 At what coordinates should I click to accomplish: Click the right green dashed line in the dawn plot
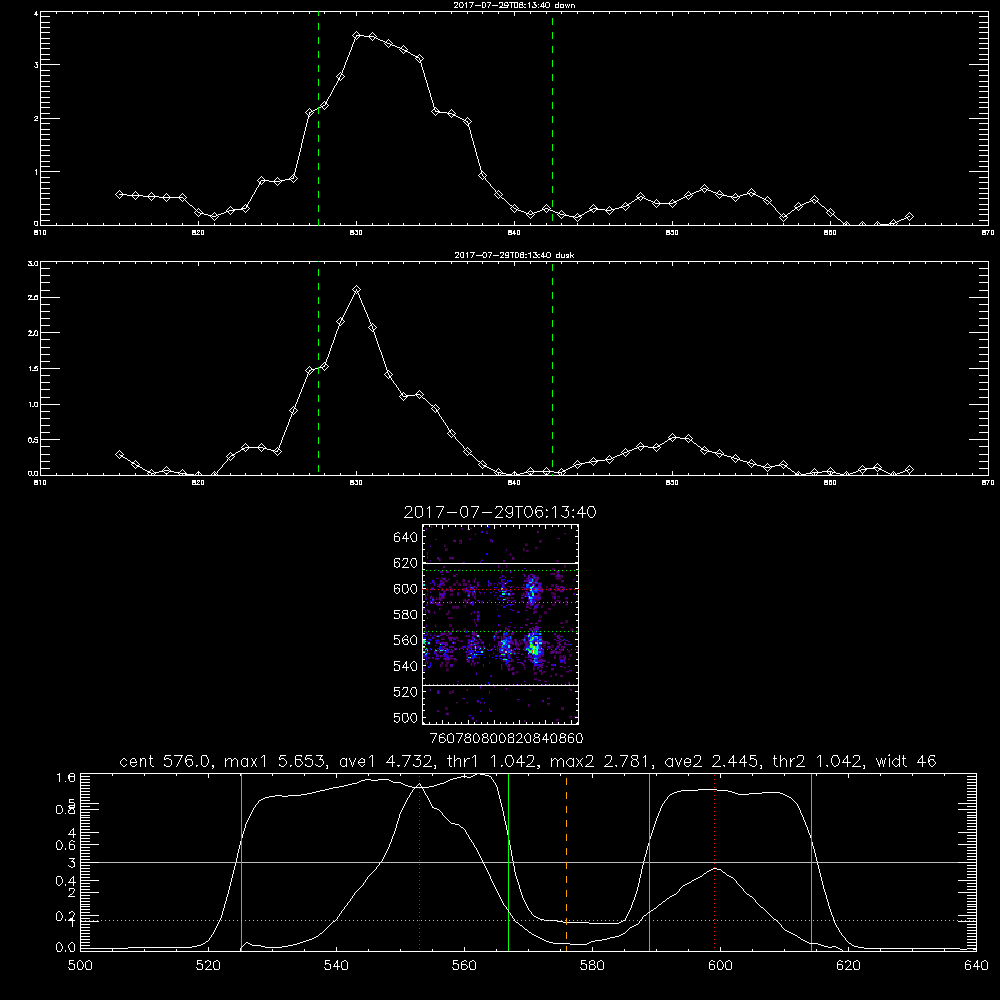coord(552,119)
